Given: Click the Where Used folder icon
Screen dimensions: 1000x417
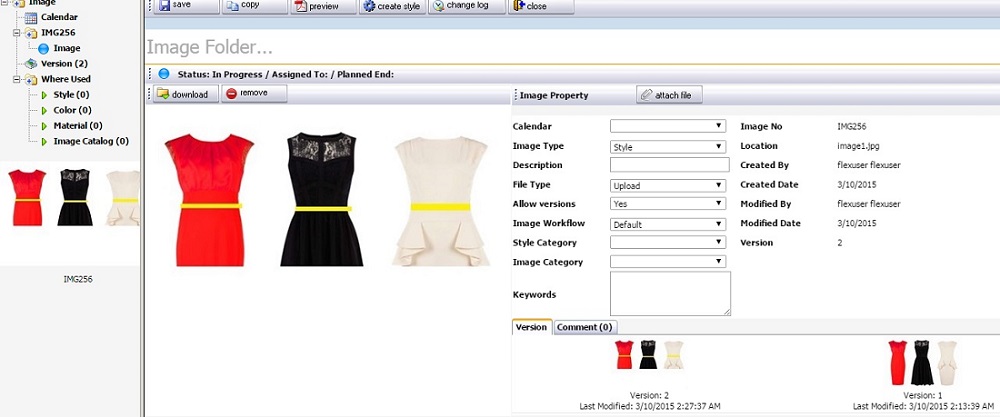Looking at the screenshot, I should point(31,79).
